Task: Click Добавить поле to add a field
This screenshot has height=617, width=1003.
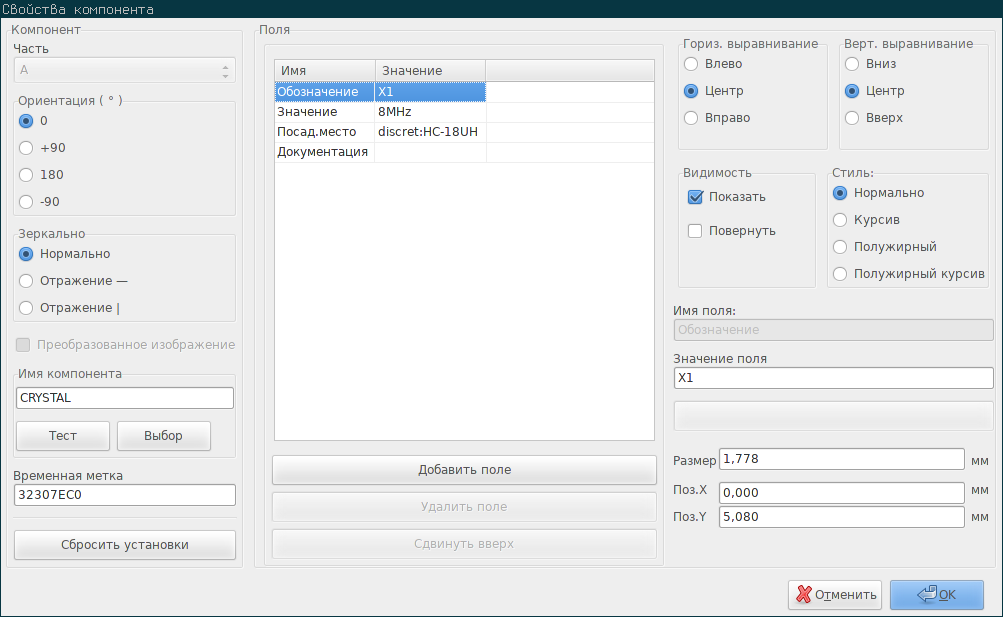Action: [463, 469]
